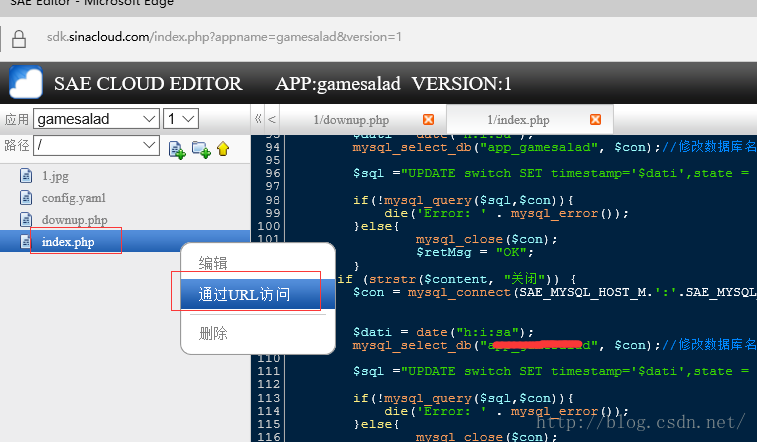The width and height of the screenshot is (757, 442).
Task: Choose 删除 from the context menu
Action: (213, 333)
